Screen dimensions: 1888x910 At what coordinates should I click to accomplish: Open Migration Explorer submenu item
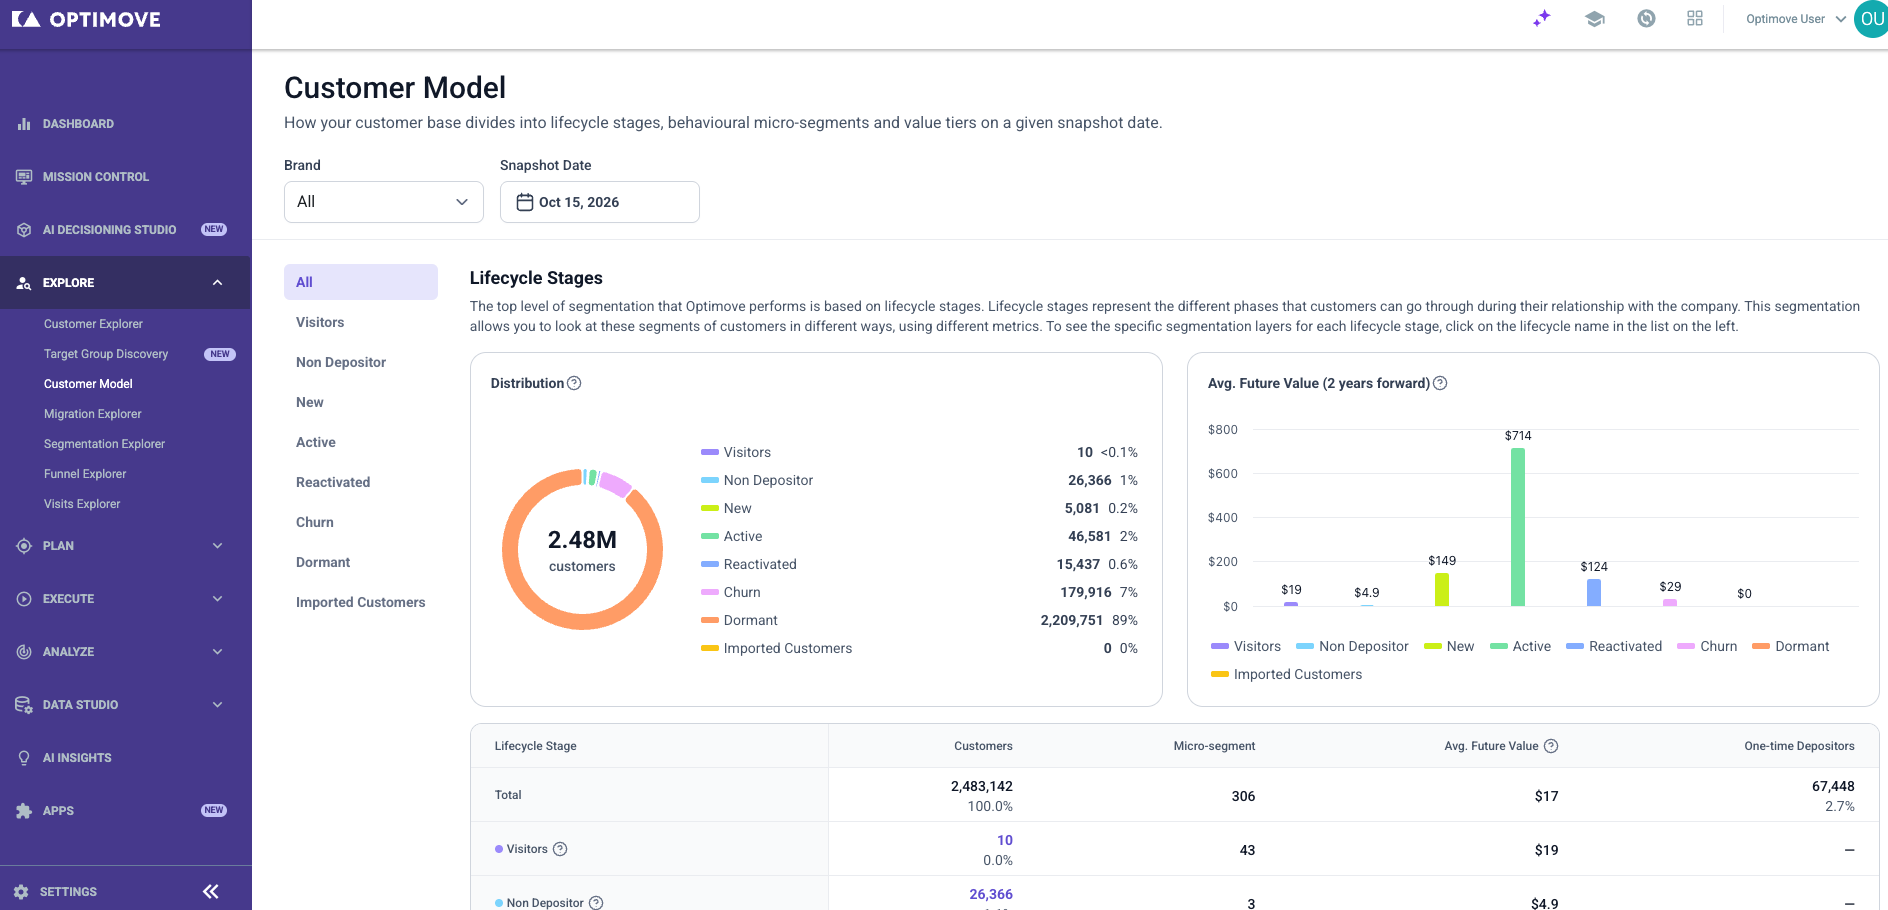[93, 414]
